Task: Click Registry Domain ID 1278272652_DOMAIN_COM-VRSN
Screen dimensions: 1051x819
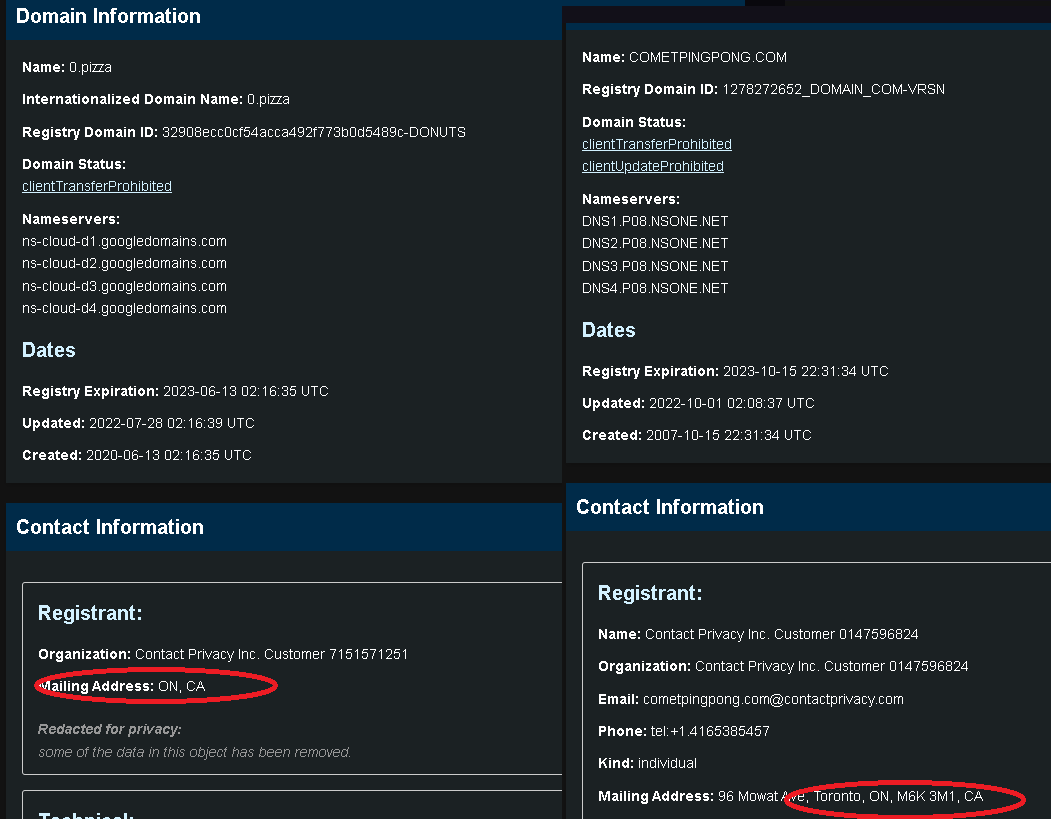Action: 763,89
